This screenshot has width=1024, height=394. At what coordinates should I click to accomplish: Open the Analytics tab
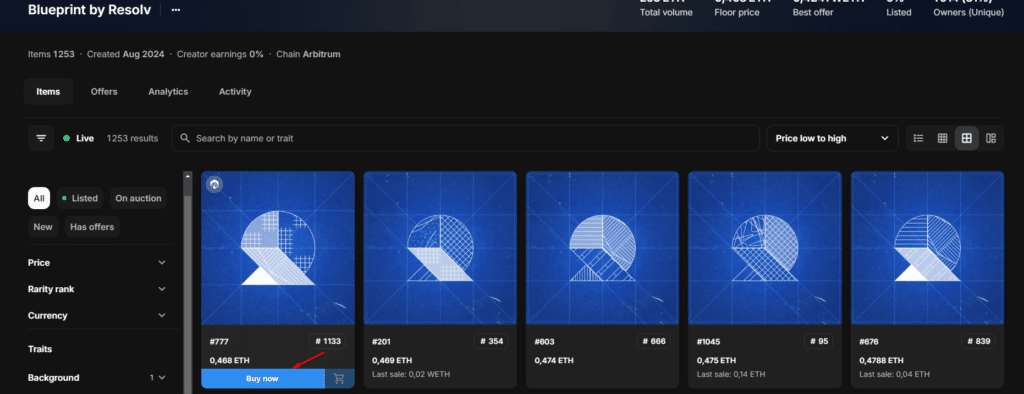(x=168, y=91)
